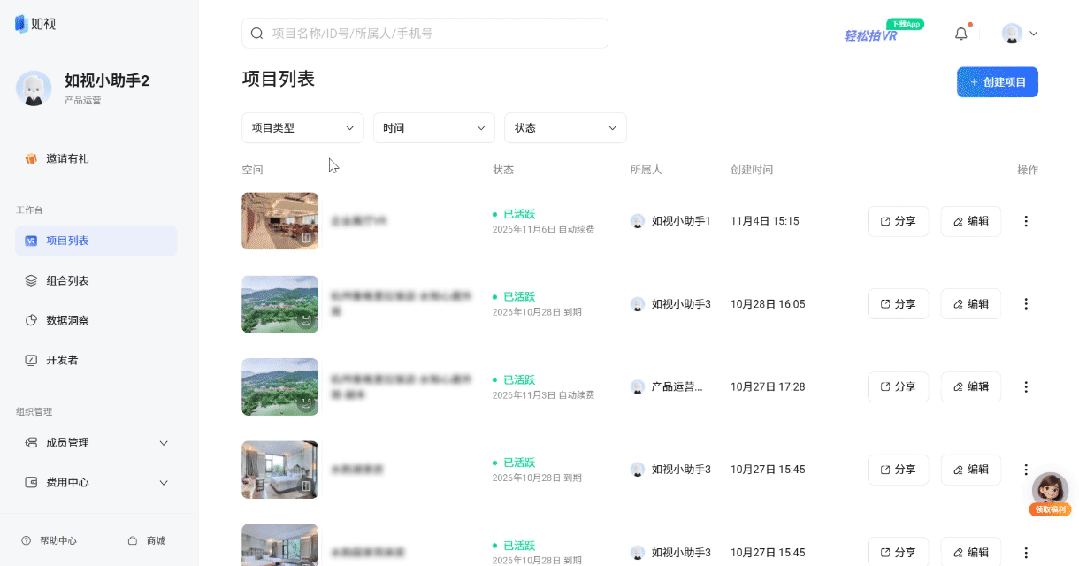This screenshot has width=1079, height=566.
Task: Click 分享 in 11月4日 15:15 row
Action: (898, 221)
